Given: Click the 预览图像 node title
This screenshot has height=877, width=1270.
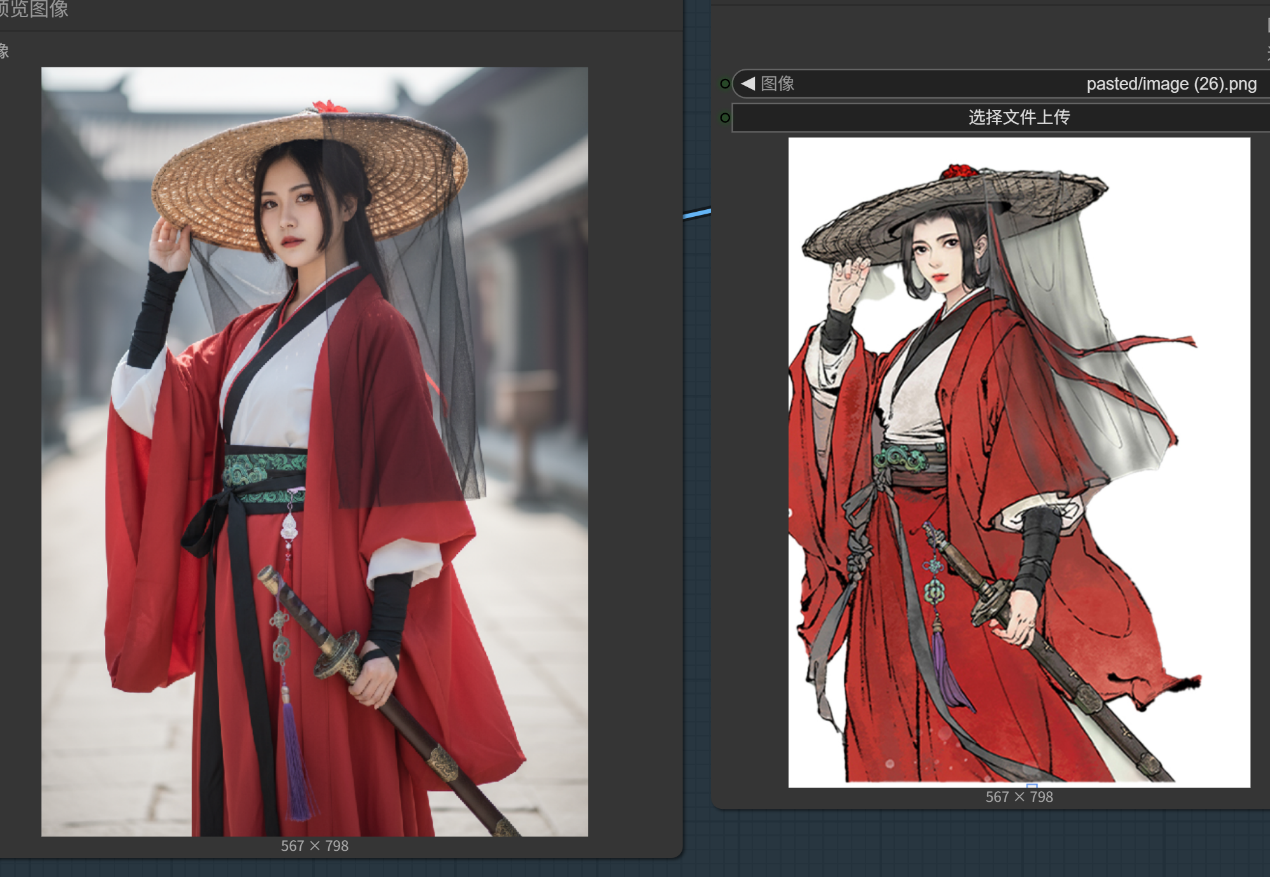Looking at the screenshot, I should [35, 10].
